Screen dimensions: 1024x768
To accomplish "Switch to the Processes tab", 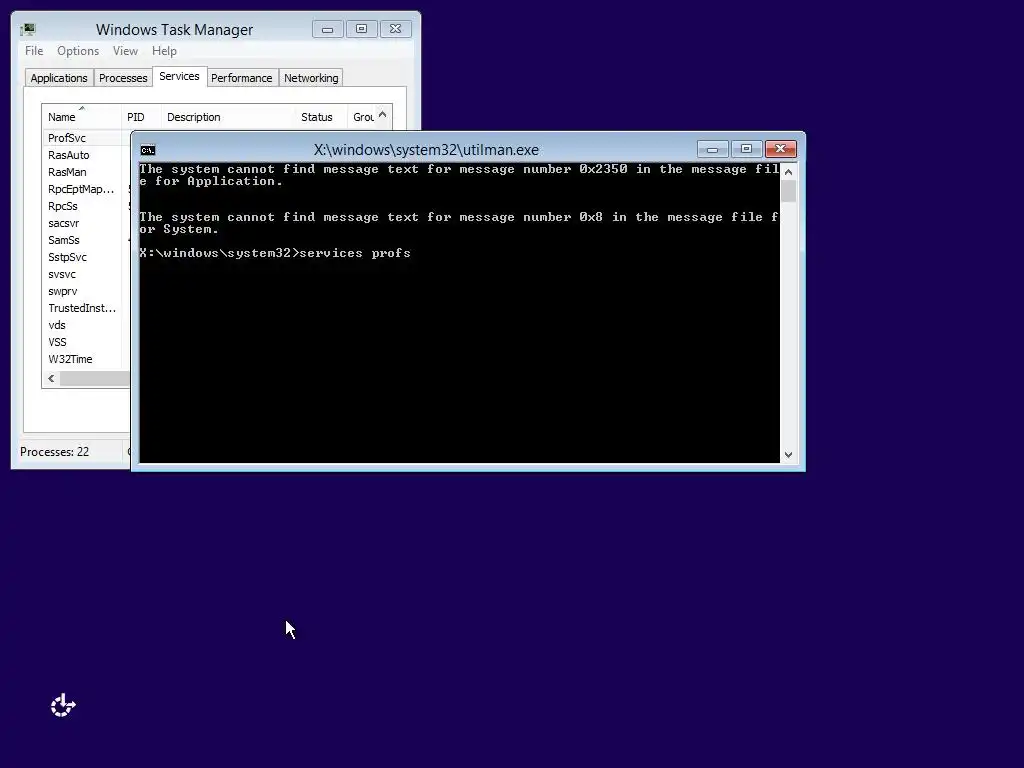I will (123, 78).
